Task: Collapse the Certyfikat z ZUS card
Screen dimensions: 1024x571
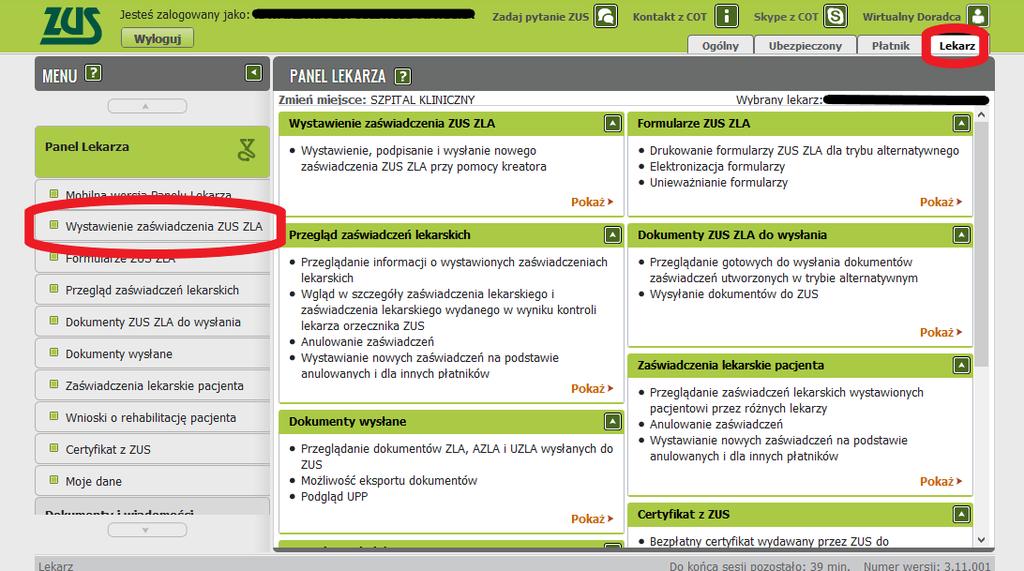Action: click(961, 515)
